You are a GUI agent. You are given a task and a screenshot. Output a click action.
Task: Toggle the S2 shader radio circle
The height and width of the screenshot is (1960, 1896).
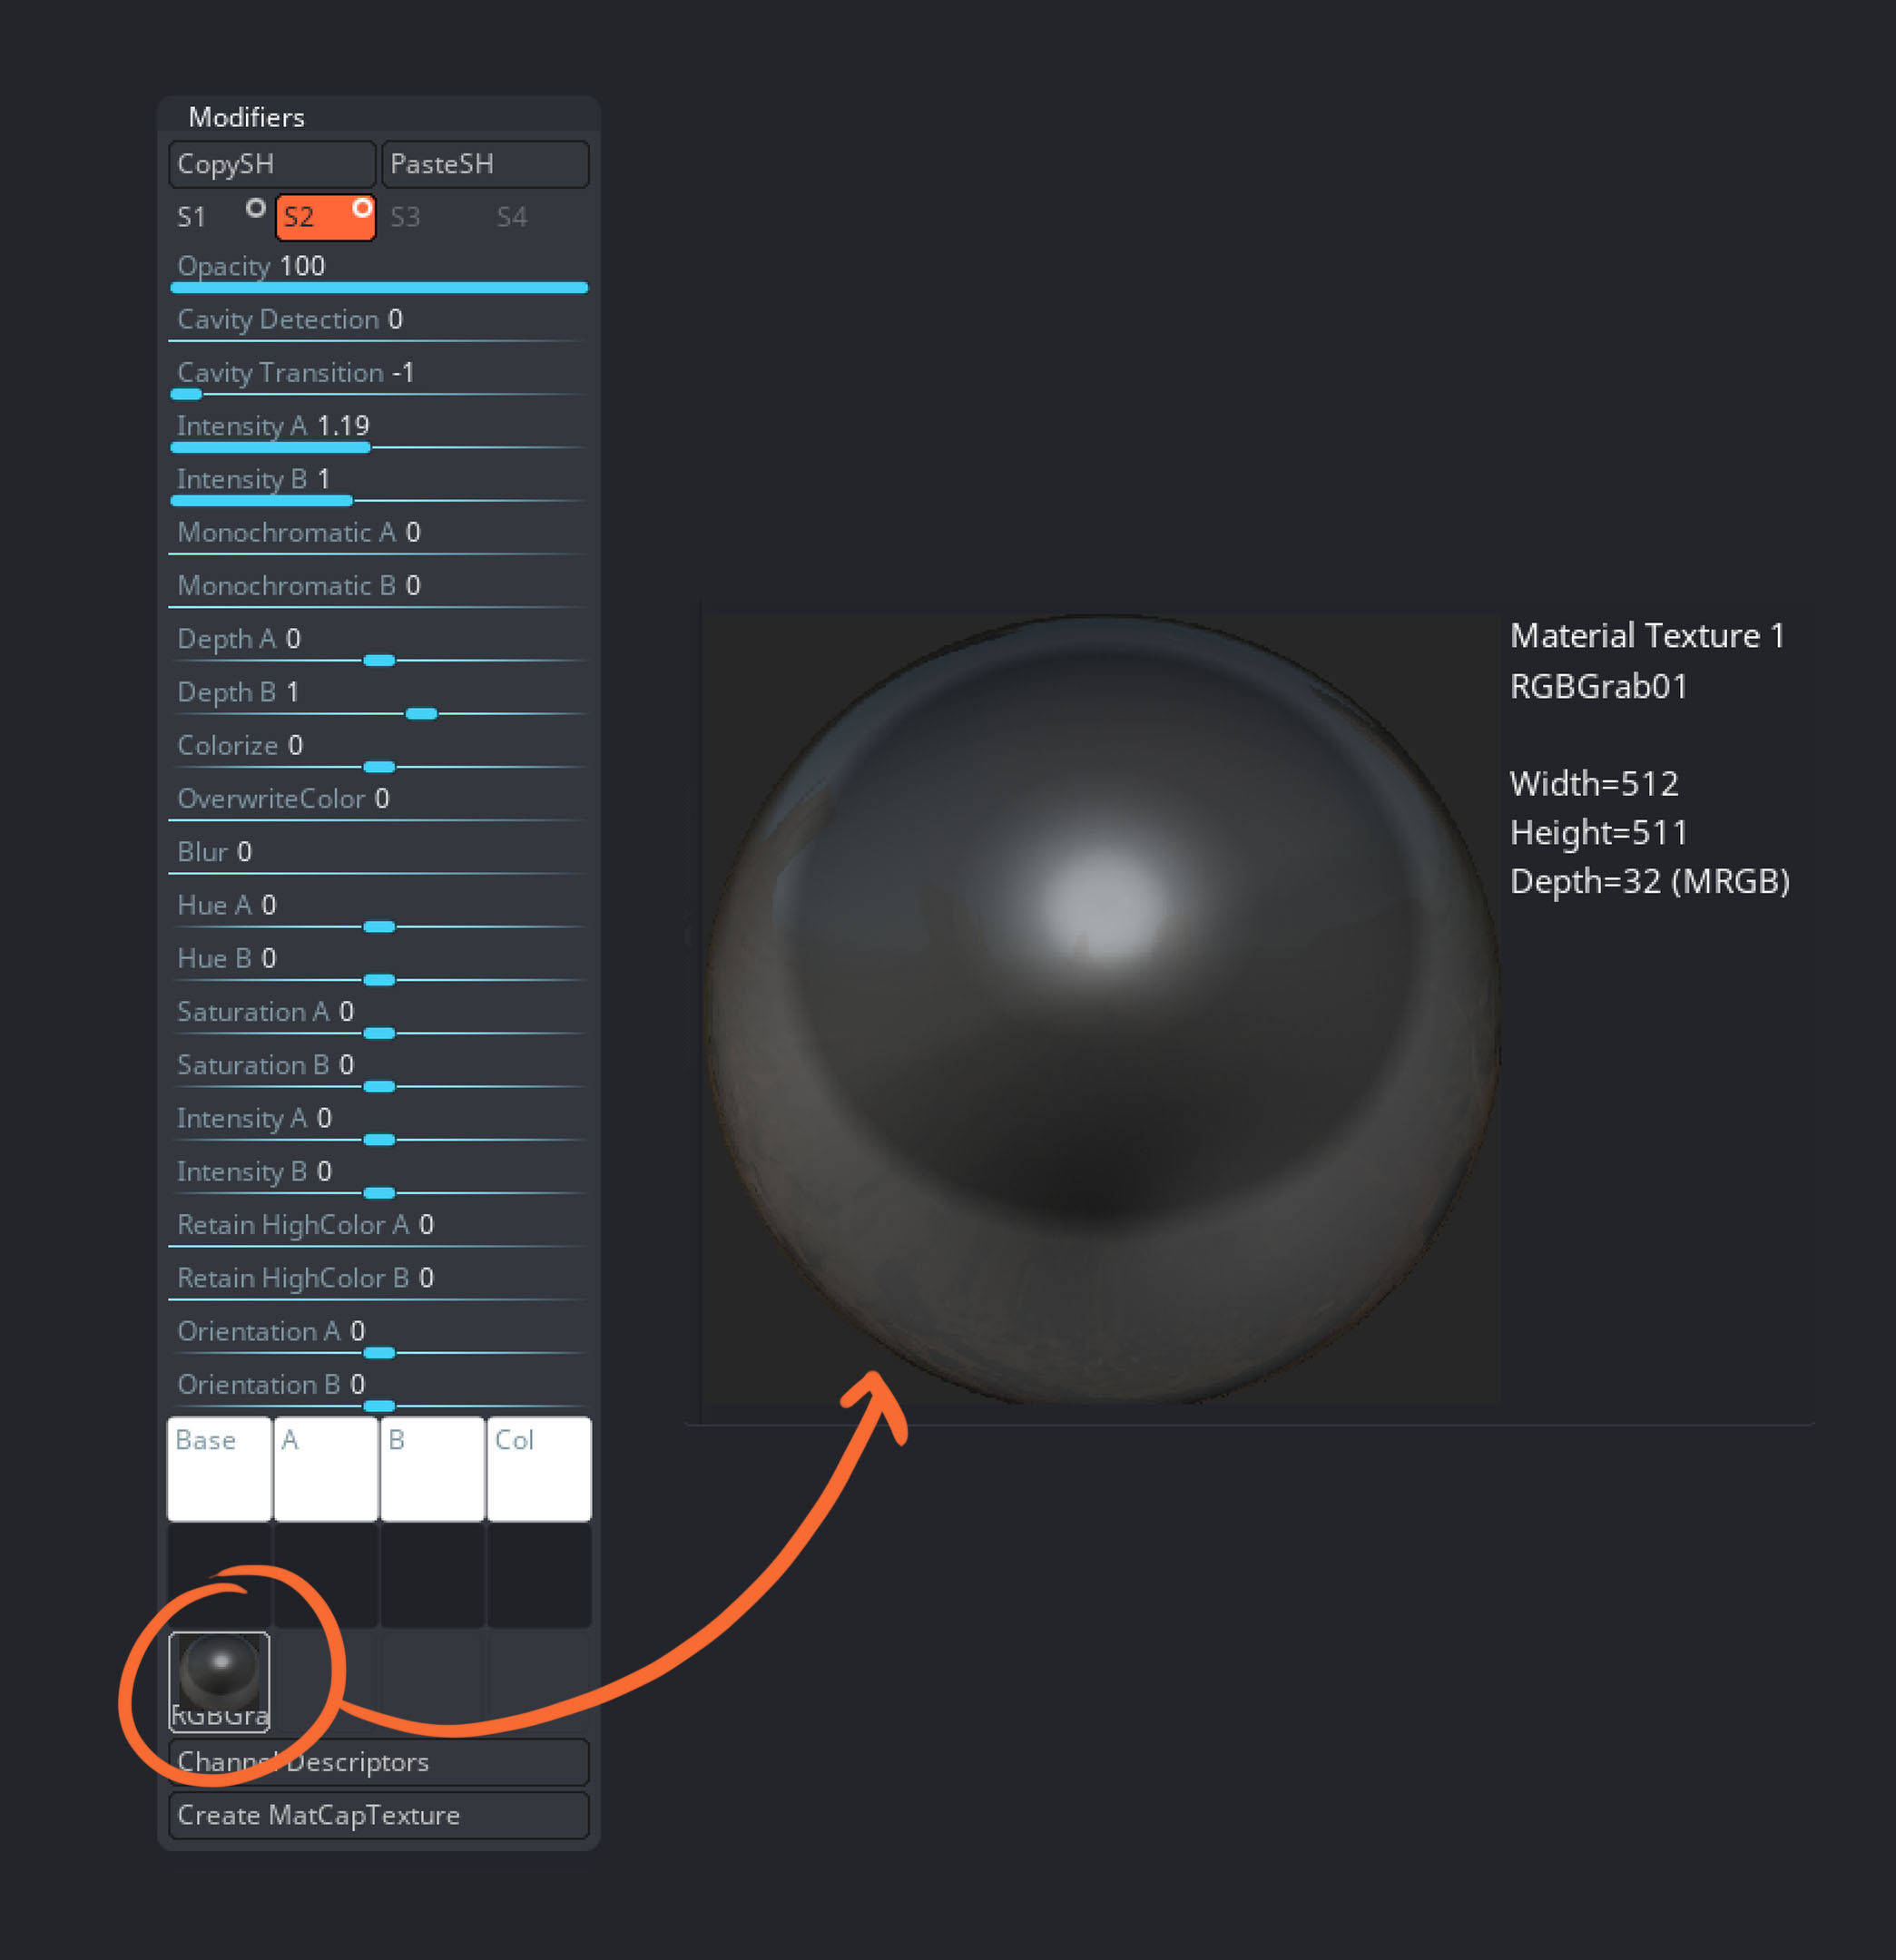point(362,208)
